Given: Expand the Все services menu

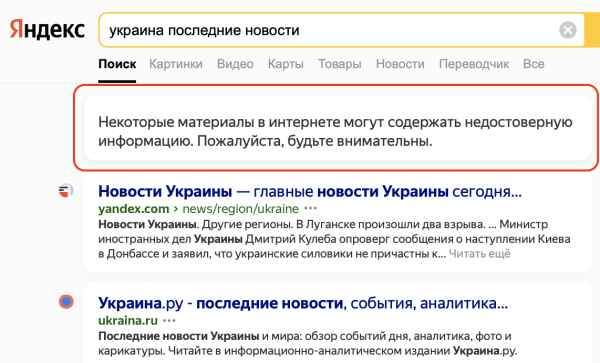Looking at the screenshot, I should point(533,64).
